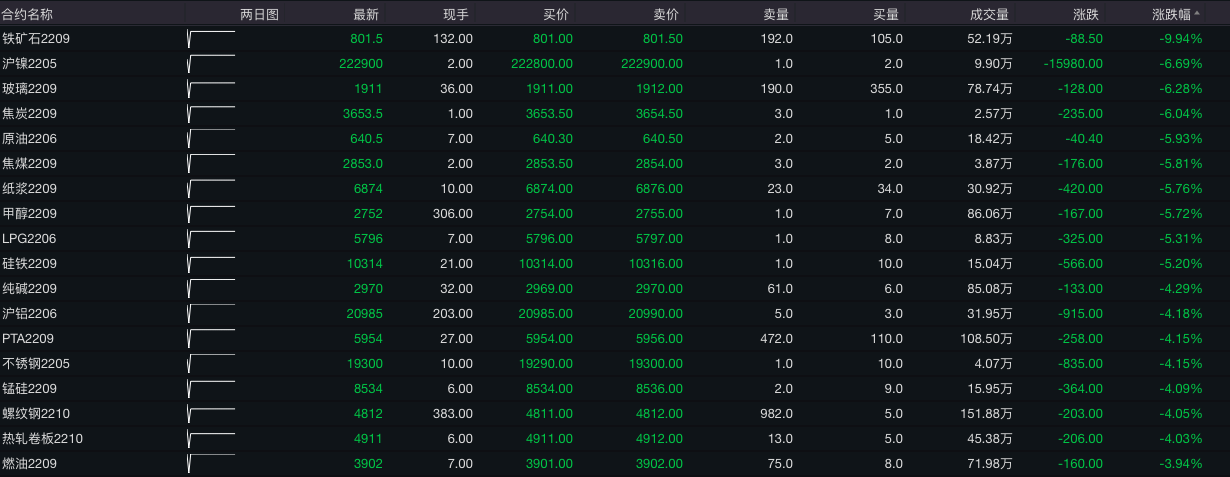Click the 热轧卷板2210 contract name
Screen dimensions: 1230x477
(42, 439)
